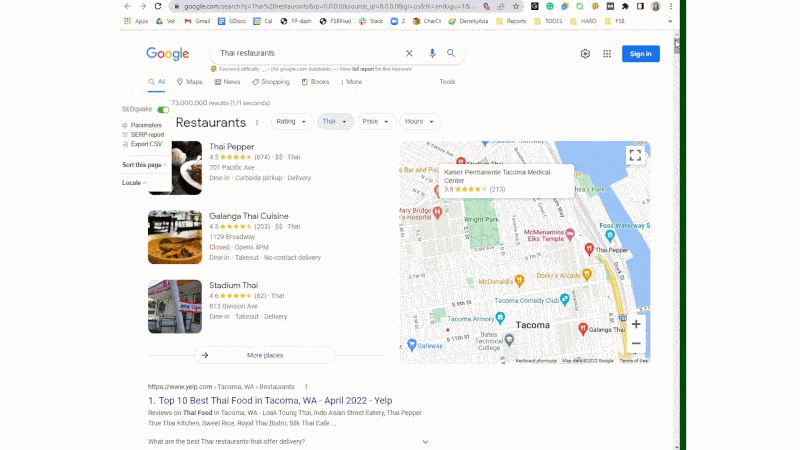Open the Galanga Thai Cuisine listing
The width and height of the screenshot is (800, 450).
[x=248, y=216]
